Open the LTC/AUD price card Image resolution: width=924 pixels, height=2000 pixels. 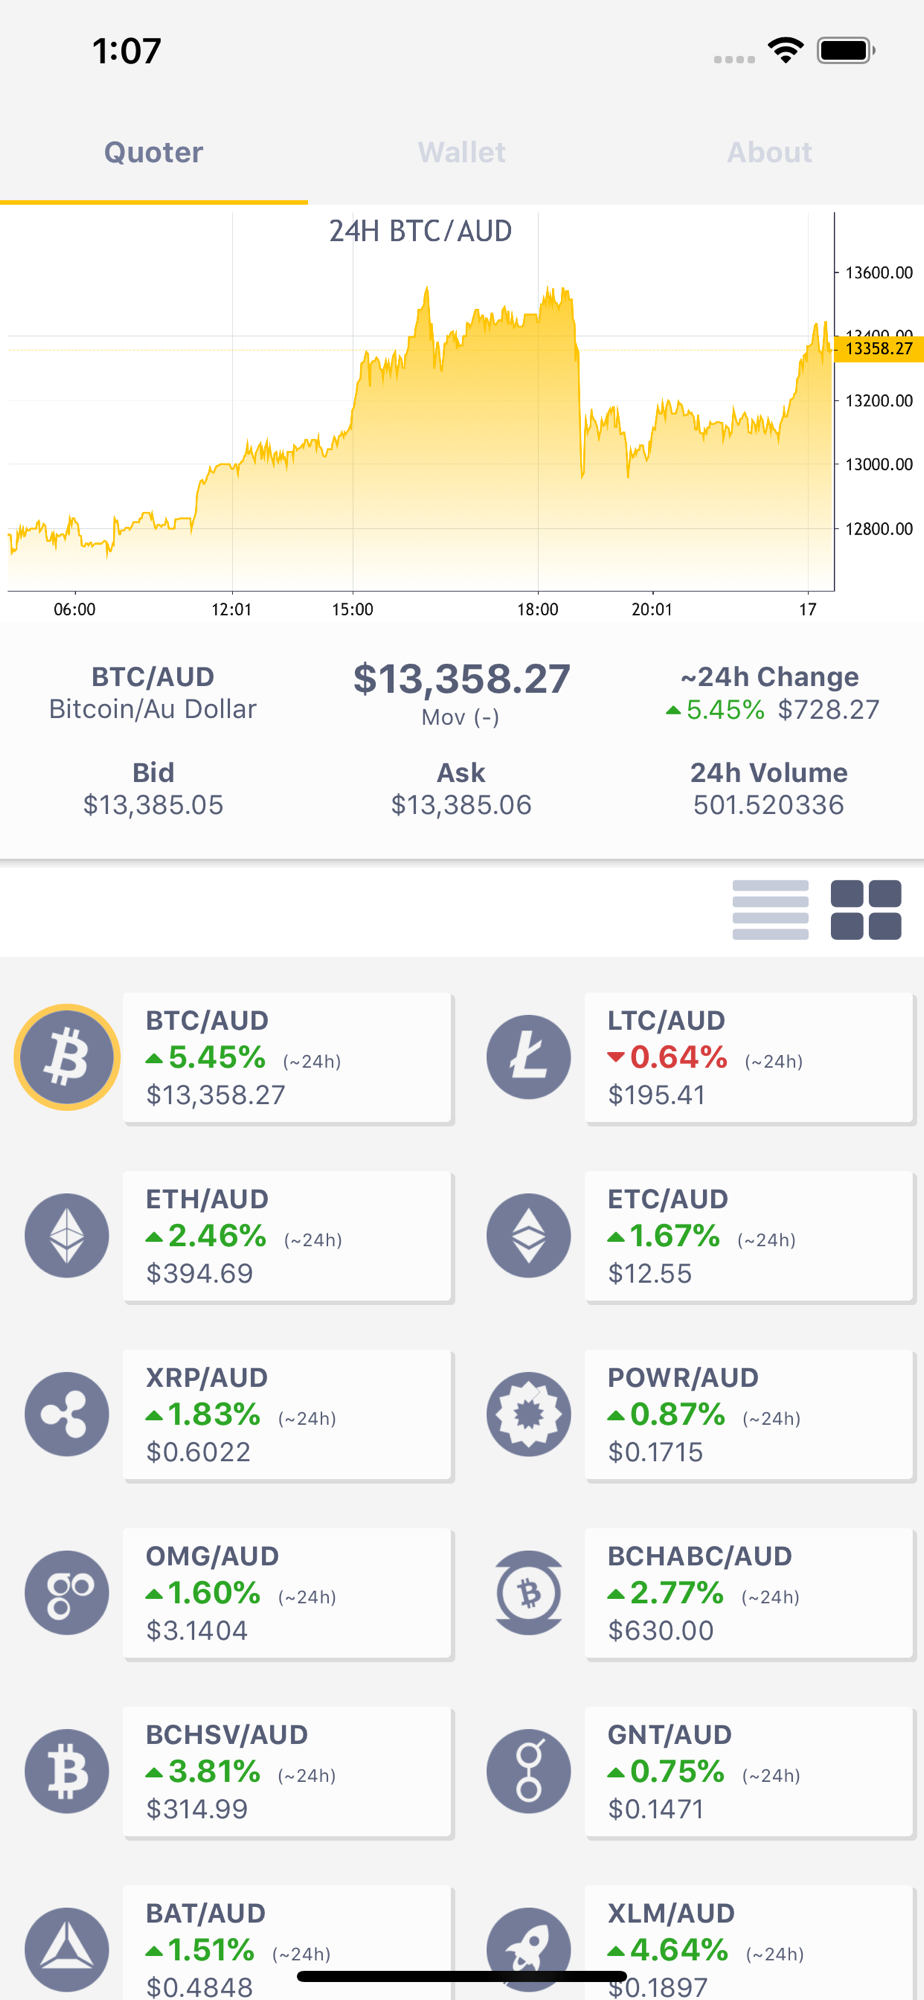point(749,1058)
